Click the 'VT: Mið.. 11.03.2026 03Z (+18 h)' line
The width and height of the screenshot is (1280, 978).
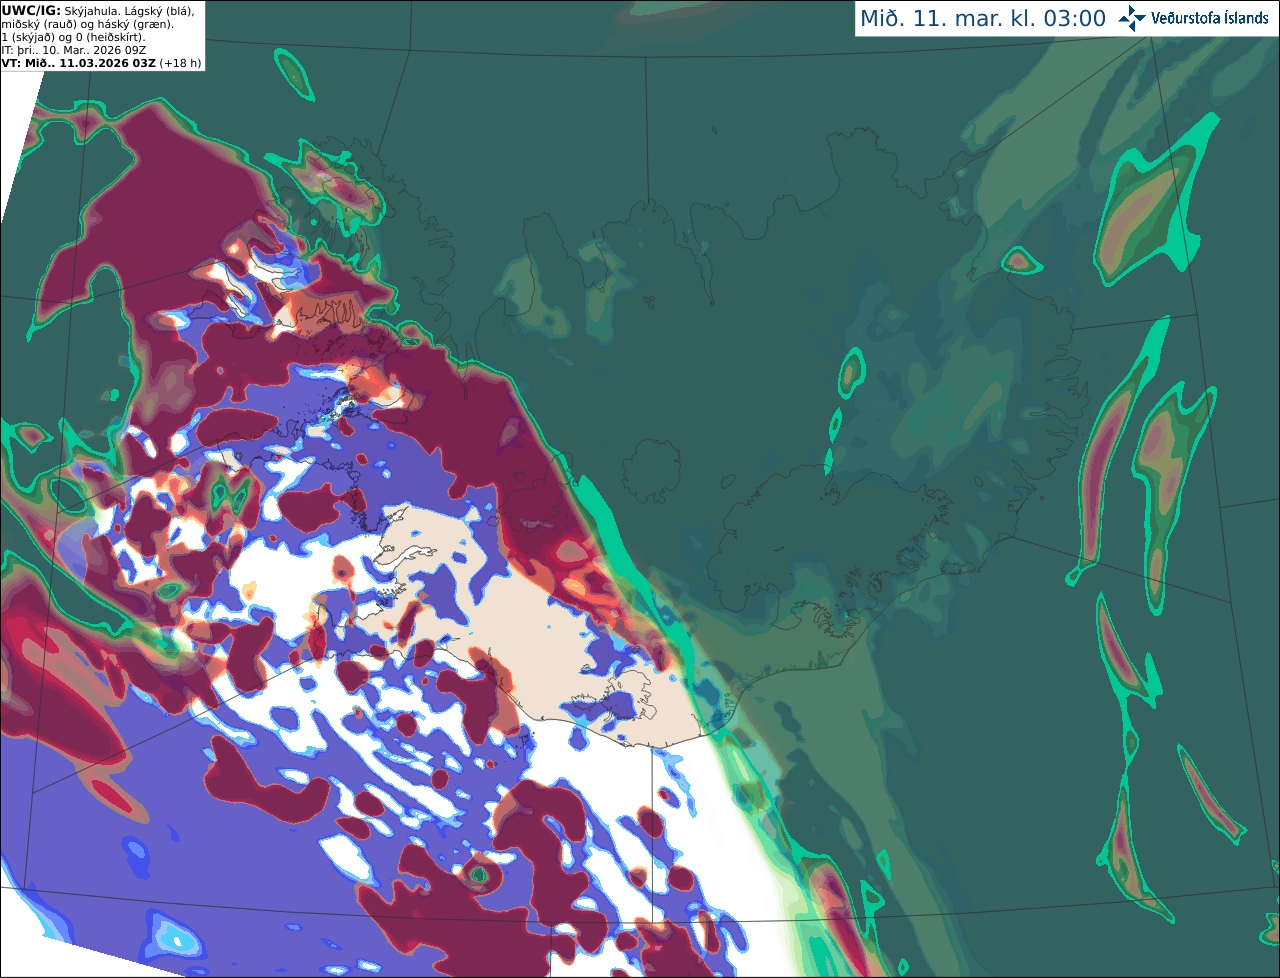101,63
